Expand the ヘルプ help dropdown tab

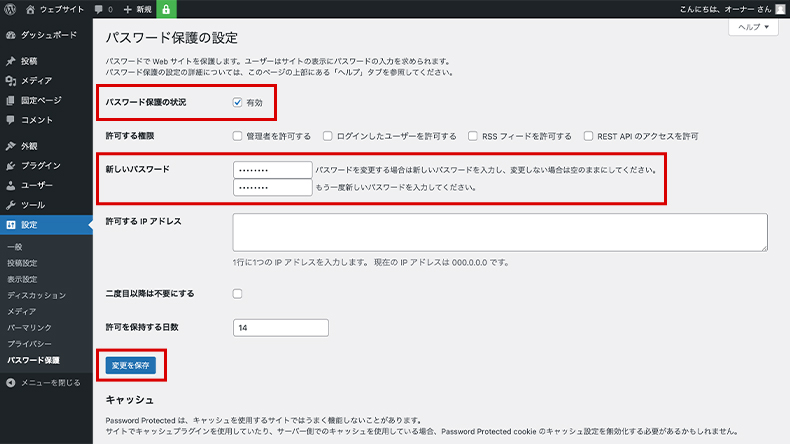753,27
